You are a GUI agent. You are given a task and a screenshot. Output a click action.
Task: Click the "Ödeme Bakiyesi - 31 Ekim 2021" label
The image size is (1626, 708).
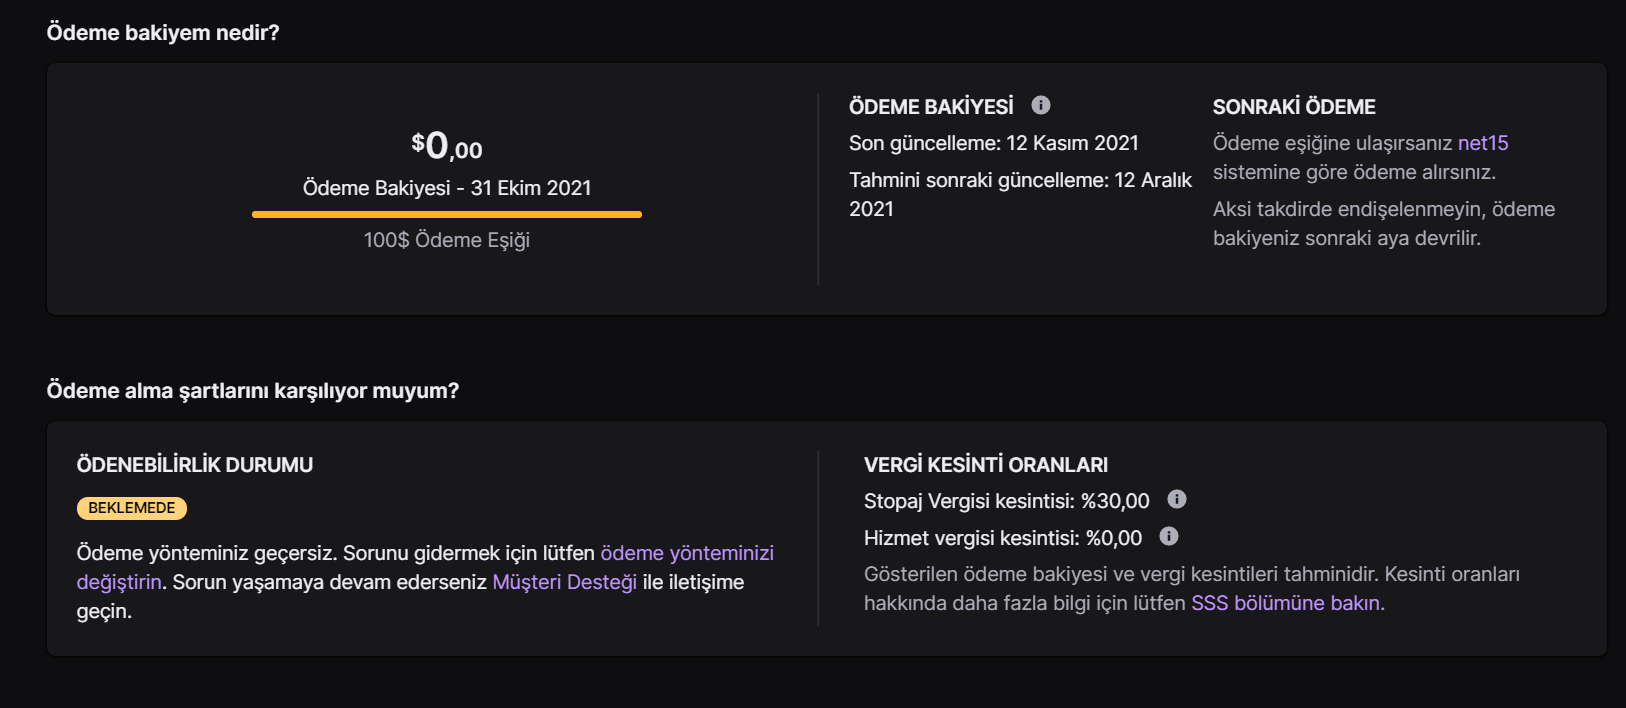(x=447, y=188)
